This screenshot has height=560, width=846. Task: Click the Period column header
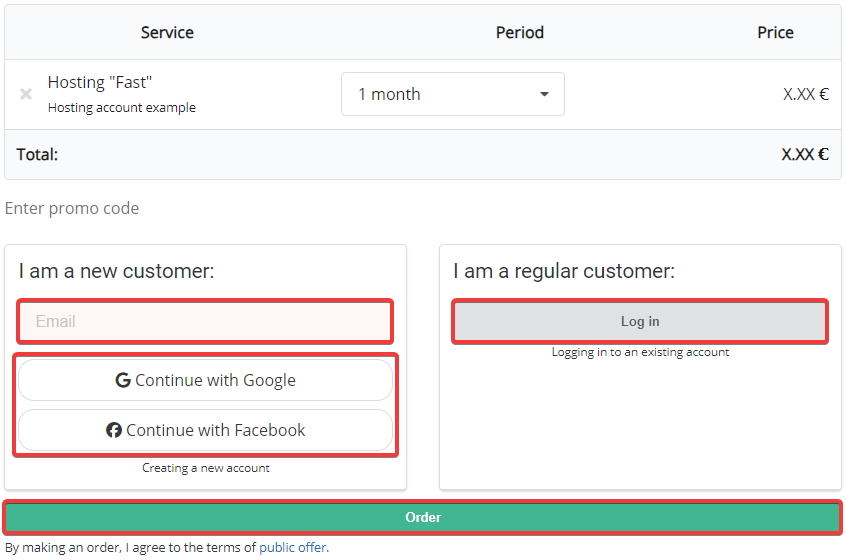click(520, 32)
